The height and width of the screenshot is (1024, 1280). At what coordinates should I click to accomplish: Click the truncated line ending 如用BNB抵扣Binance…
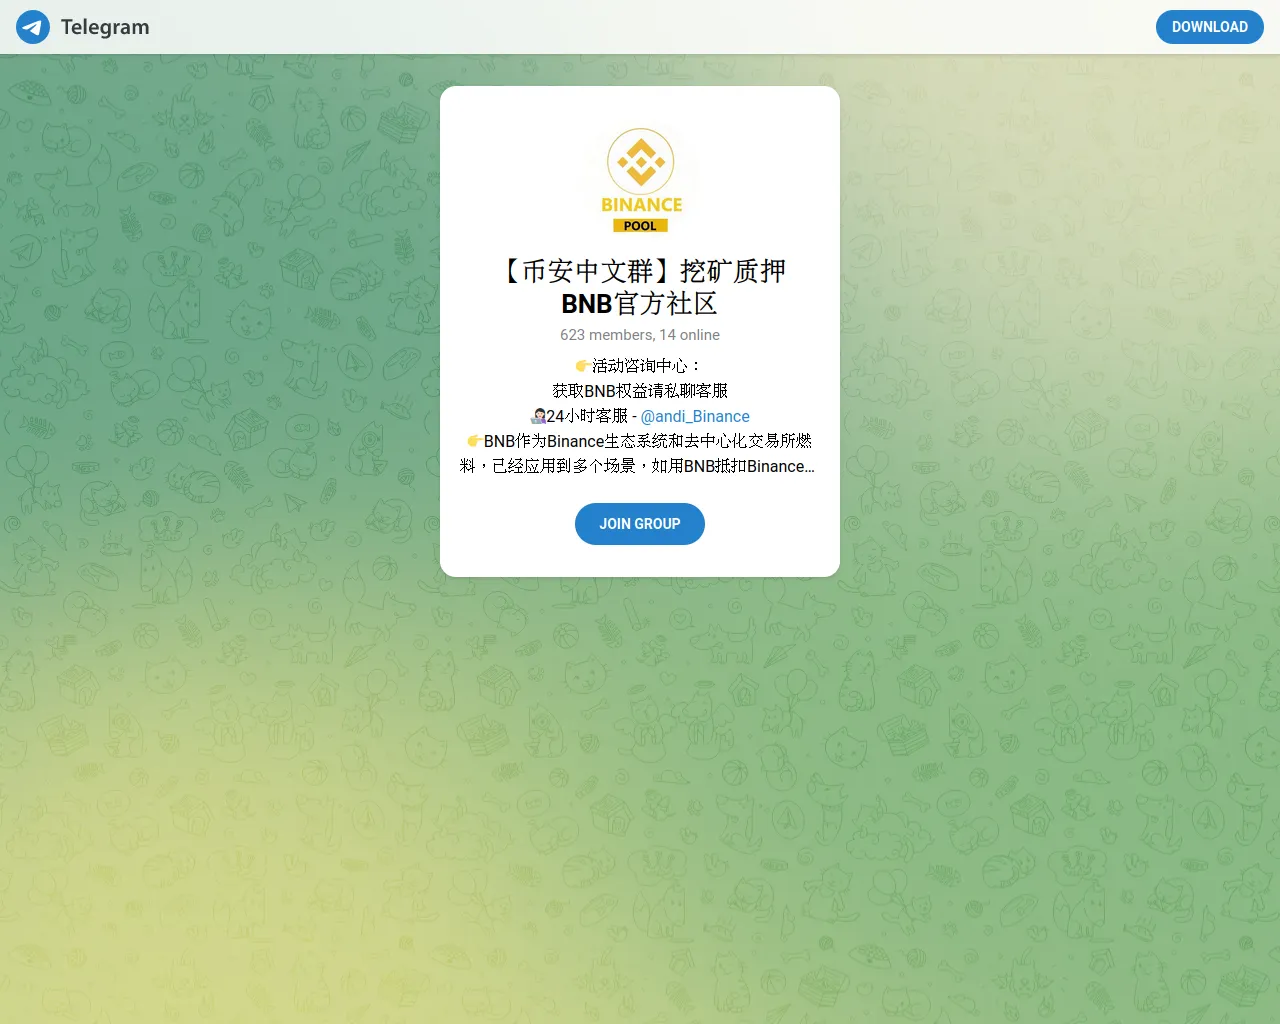[637, 466]
